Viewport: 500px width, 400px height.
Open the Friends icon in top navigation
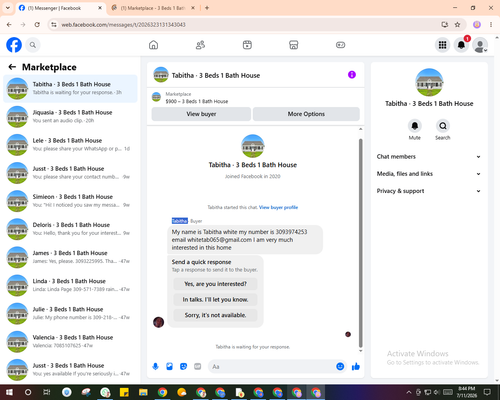[200, 45]
